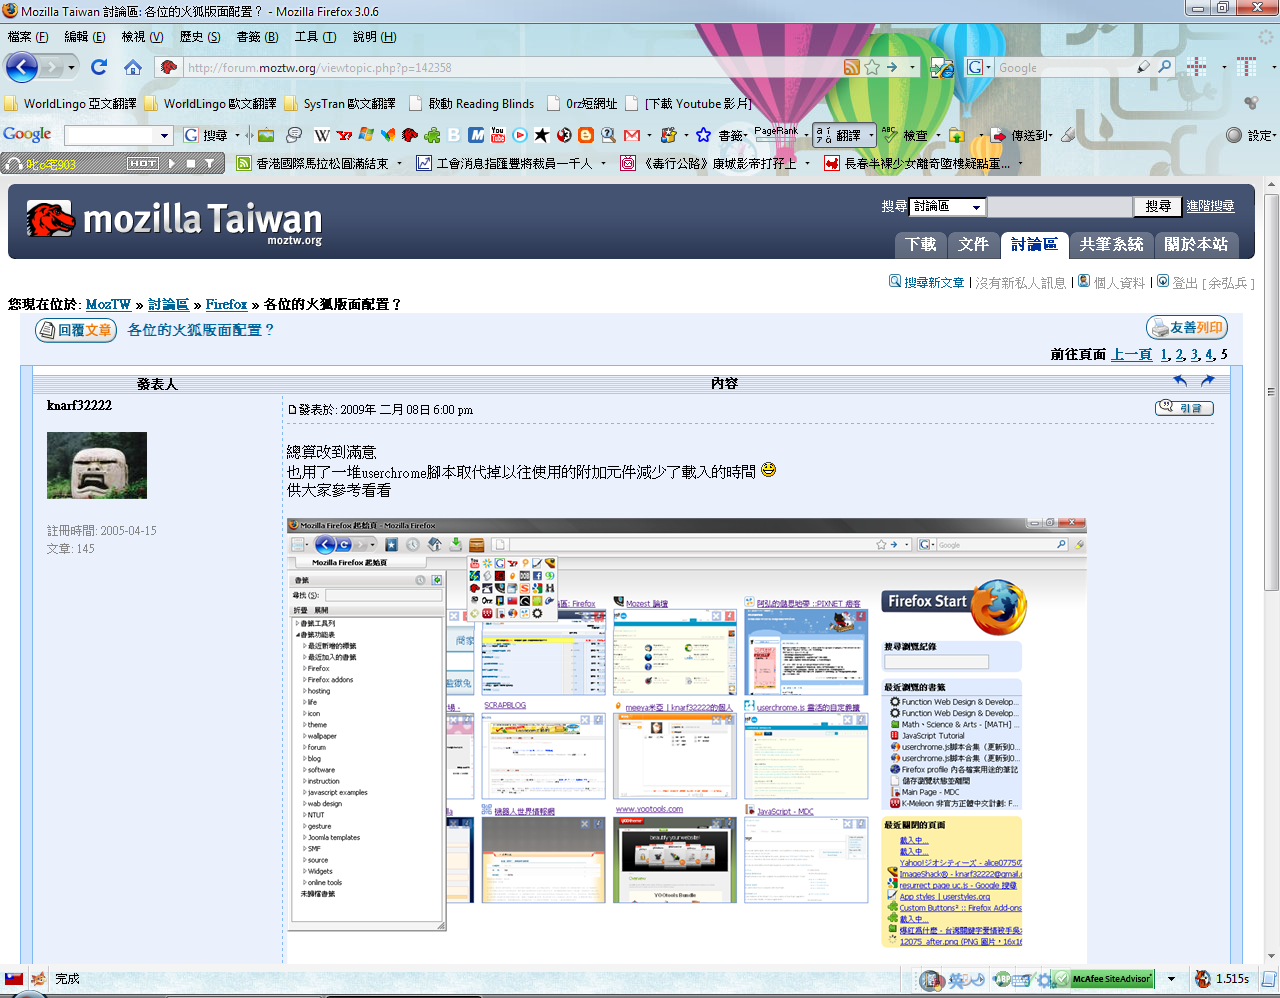
Task: Click the 引言 quote button on the post
Action: (1185, 407)
